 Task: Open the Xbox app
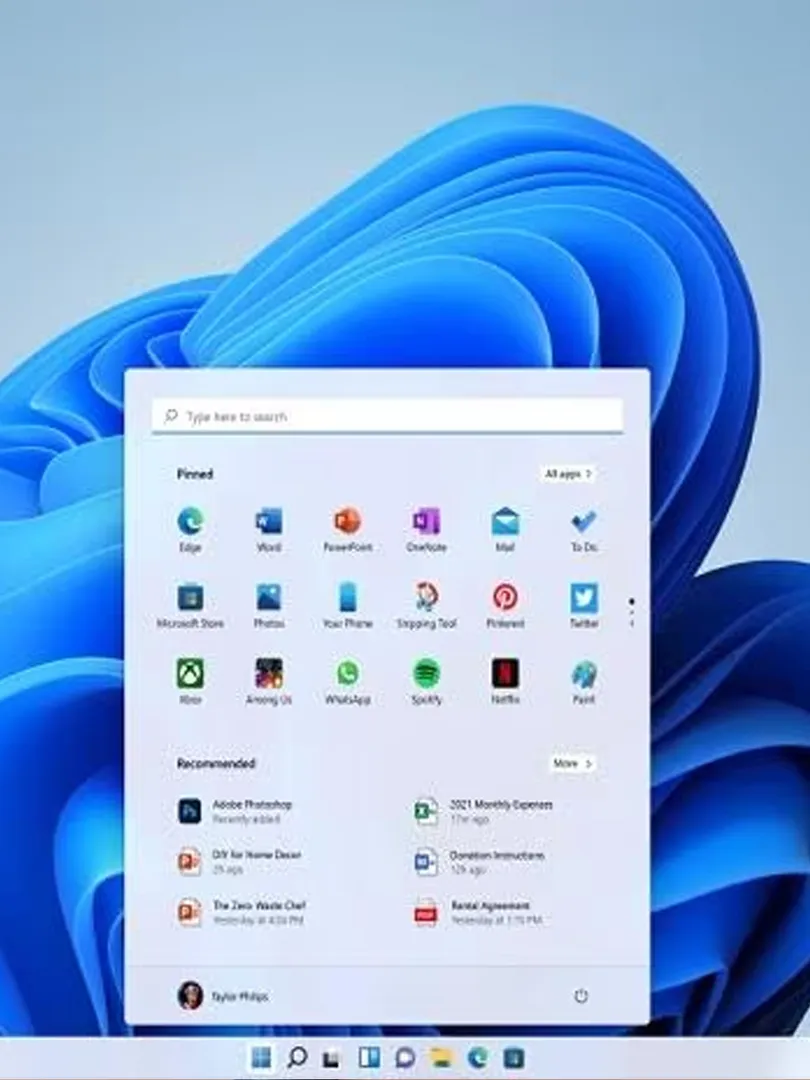pos(190,681)
